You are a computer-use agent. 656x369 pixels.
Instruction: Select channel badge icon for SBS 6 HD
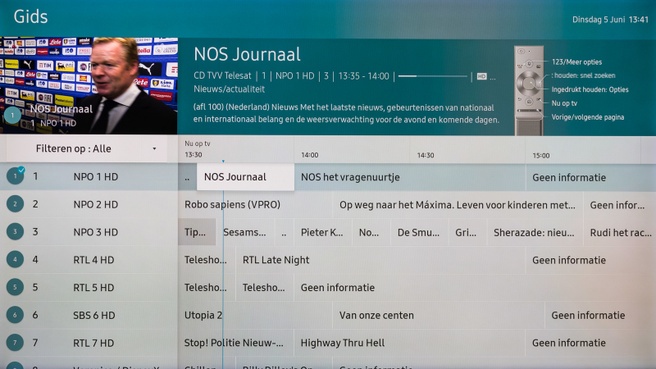[15, 315]
